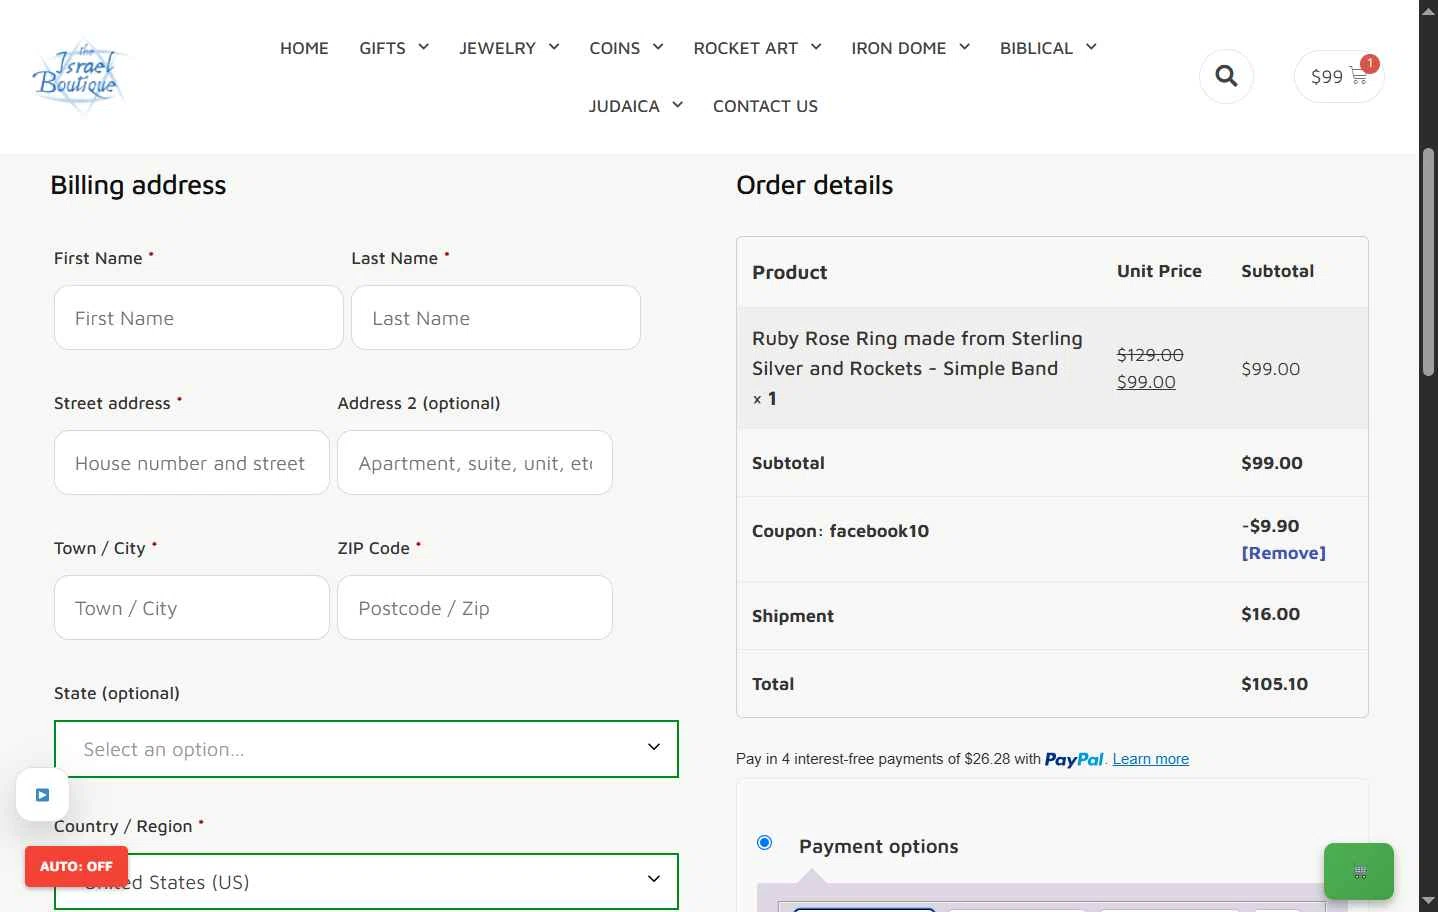This screenshot has height=912, width=1438.
Task: Click the page vertical scrollbar thumb
Action: [x=1428, y=262]
